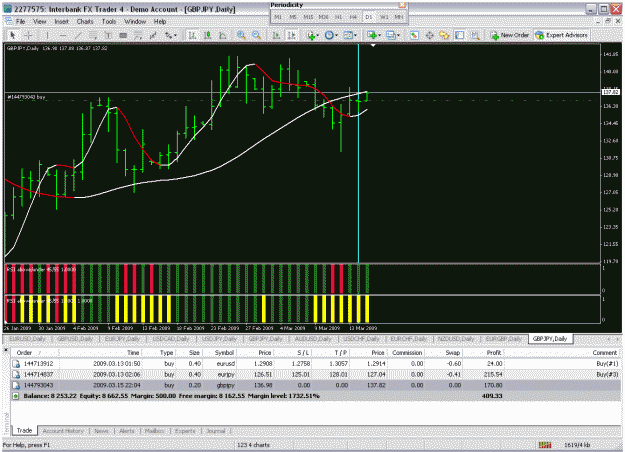Image resolution: width=625 pixels, height=452 pixels.
Task: Switch to the USDCAD,Daily chart tab
Action: coord(171,339)
